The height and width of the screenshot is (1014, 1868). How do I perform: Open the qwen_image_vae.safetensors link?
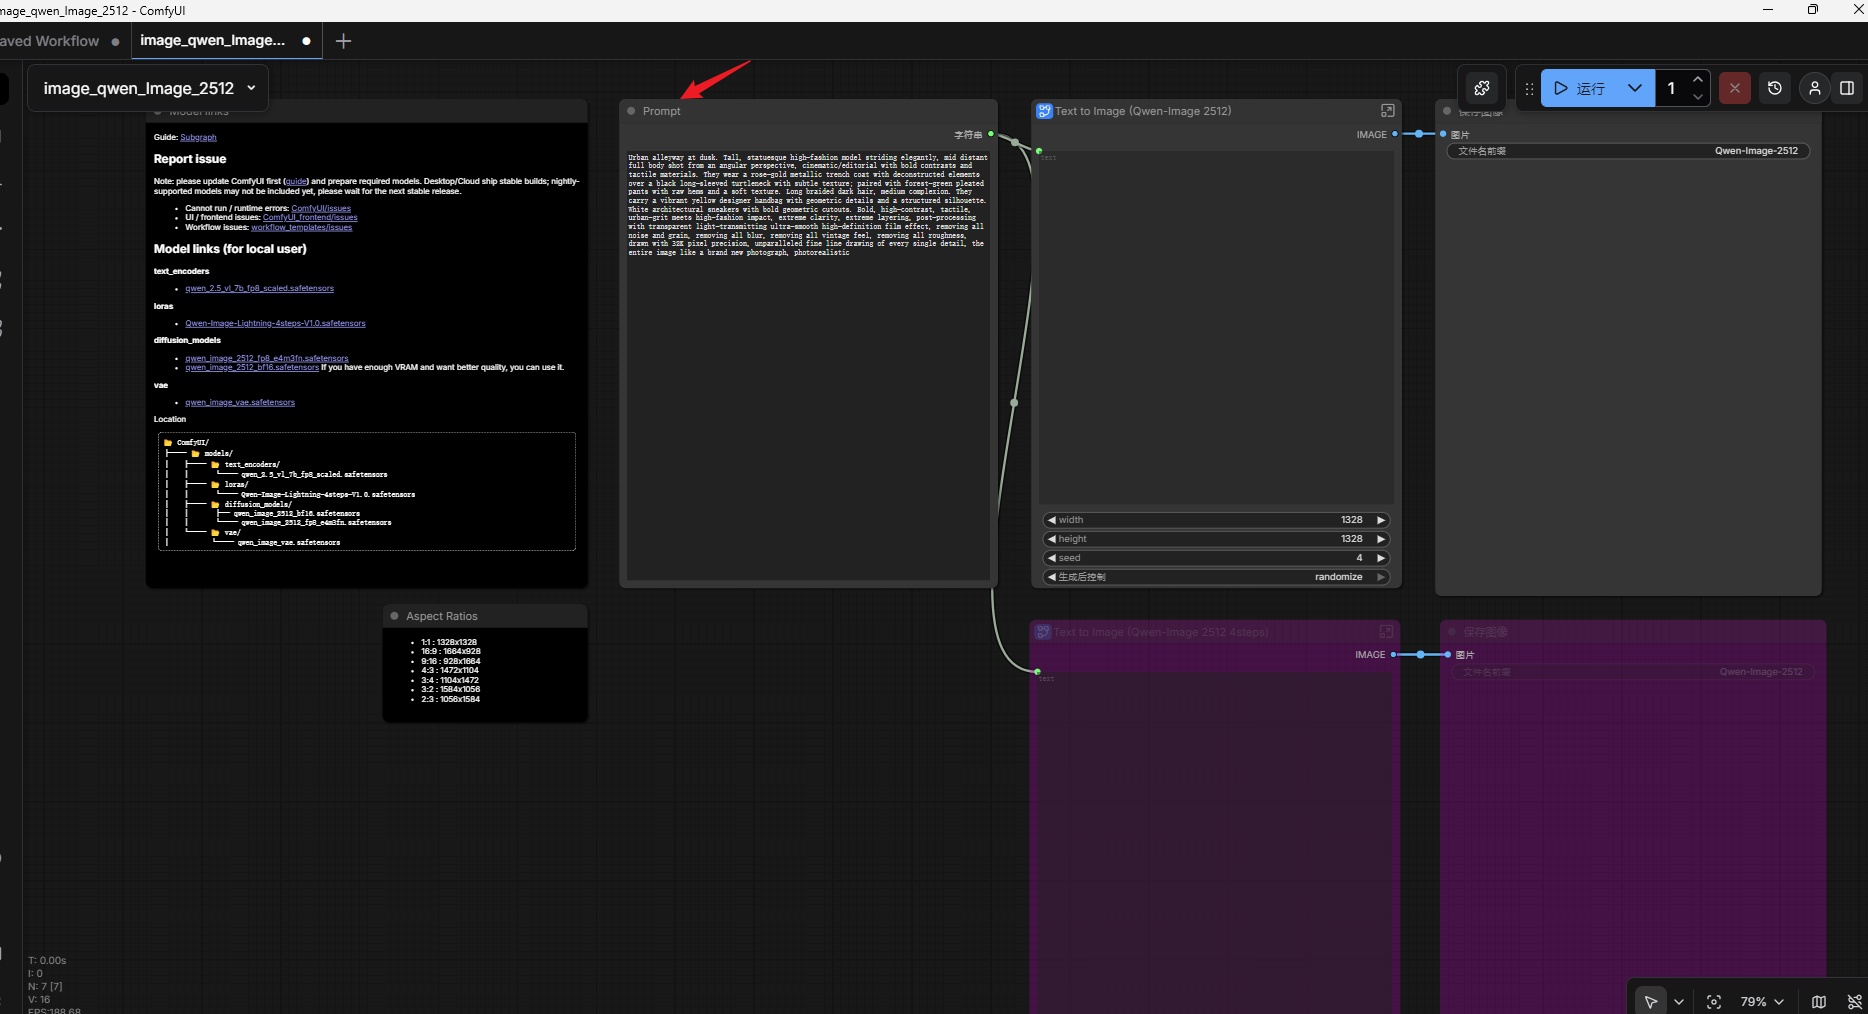coord(240,402)
